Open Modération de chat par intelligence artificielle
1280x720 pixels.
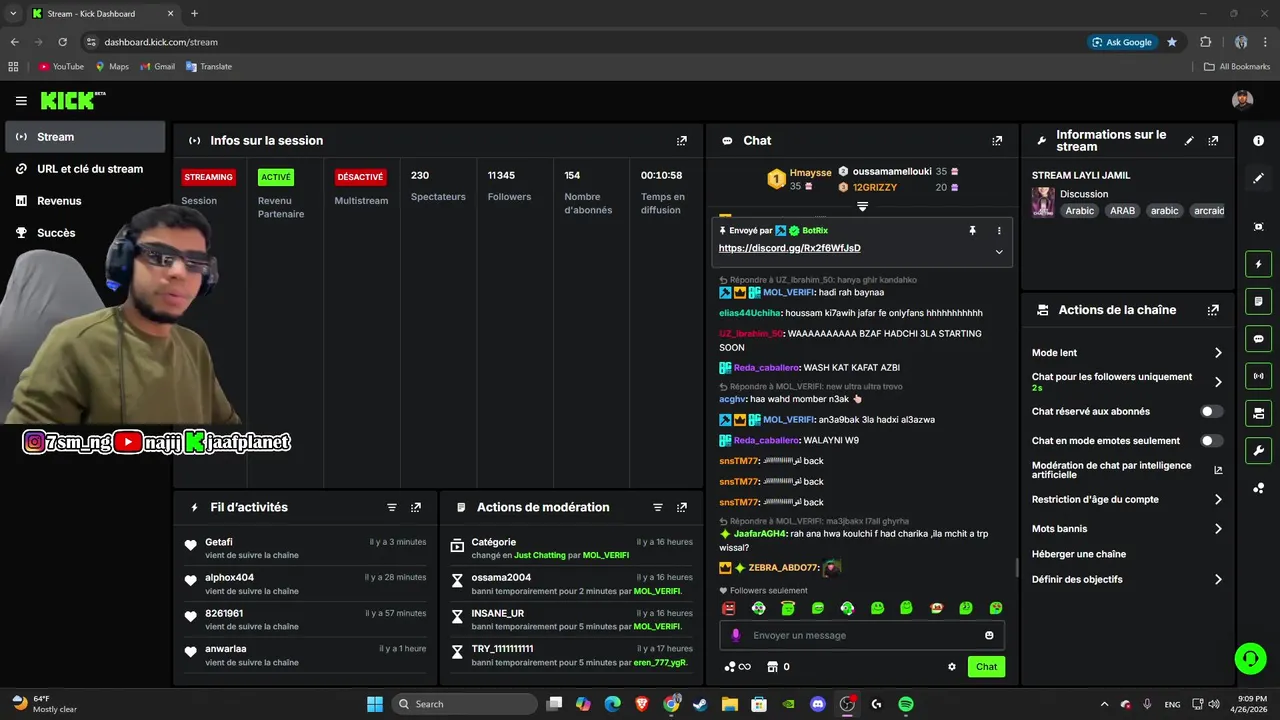tap(1127, 470)
